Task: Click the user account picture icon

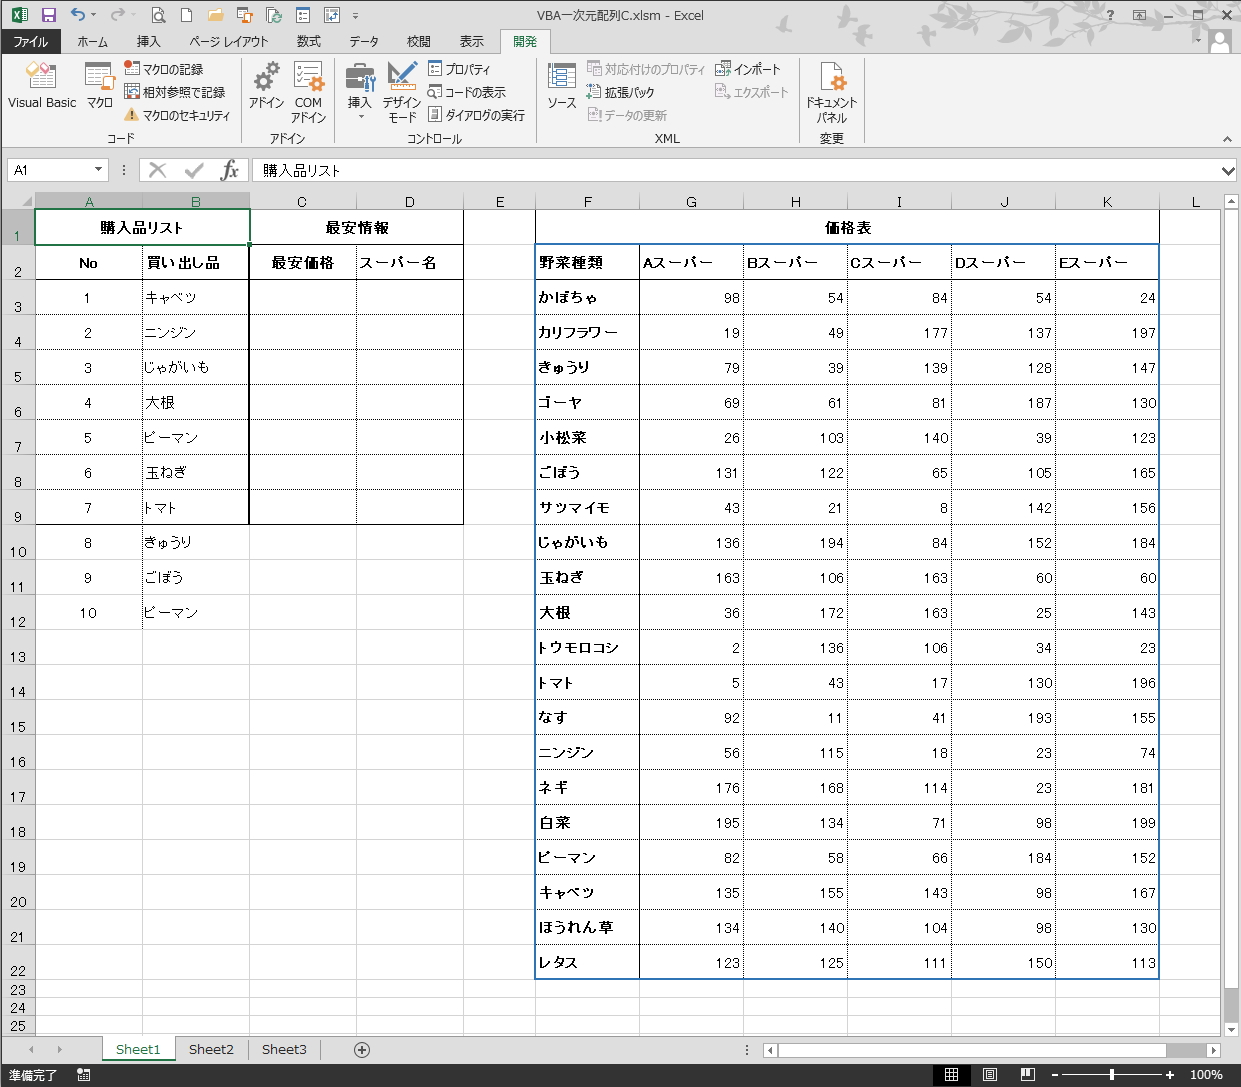Action: coord(1220,41)
